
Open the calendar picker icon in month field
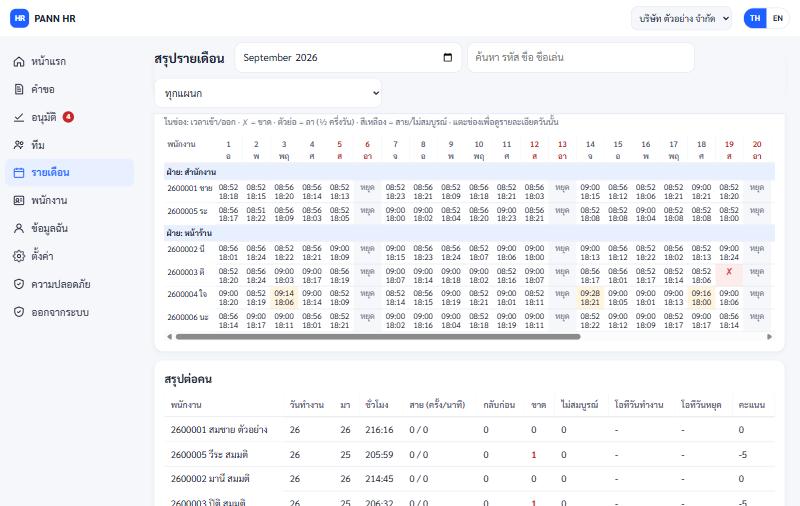[447, 58]
